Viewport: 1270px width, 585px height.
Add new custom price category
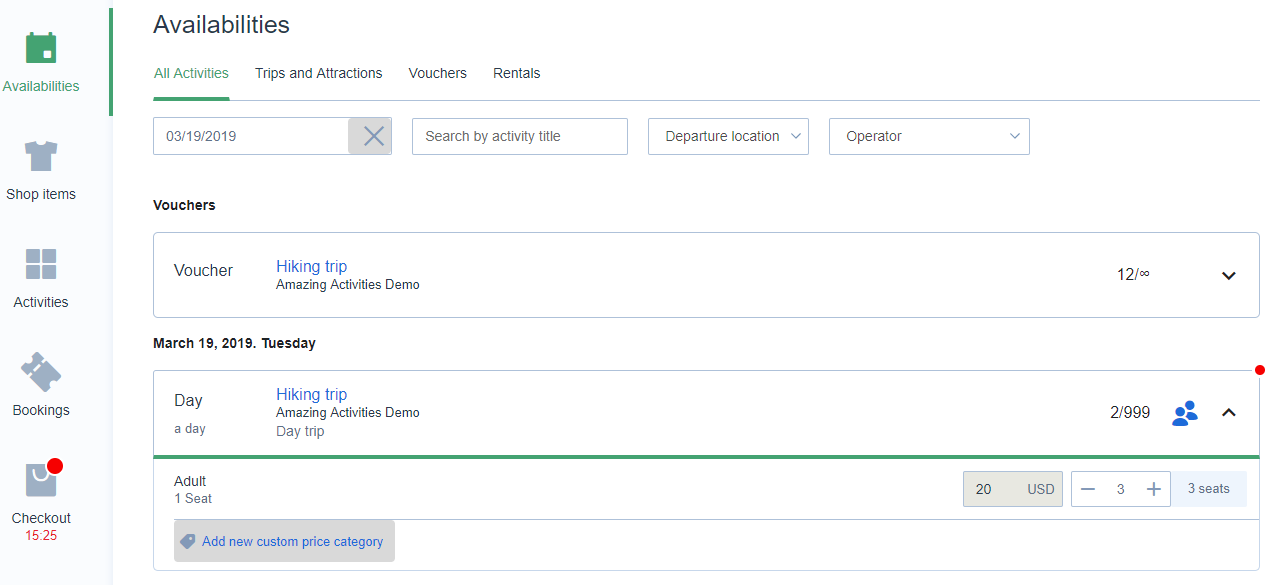284,541
